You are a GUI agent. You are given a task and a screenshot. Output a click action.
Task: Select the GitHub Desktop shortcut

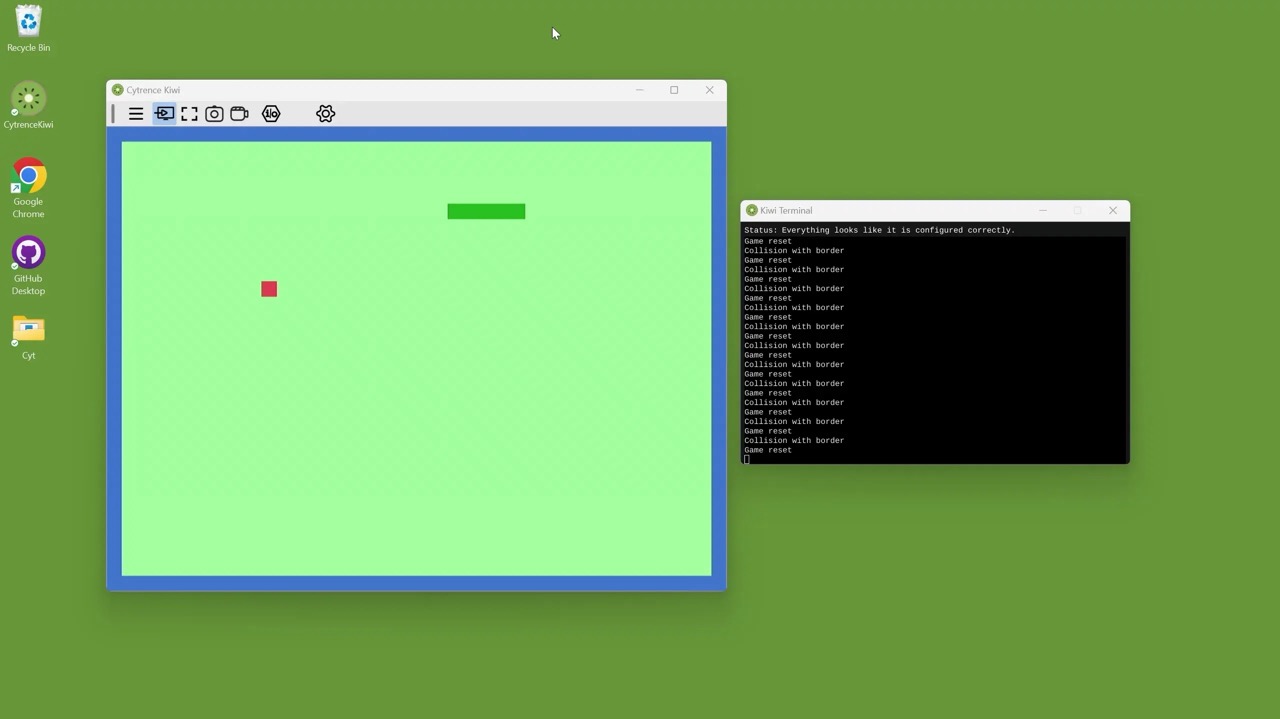[x=28, y=266]
